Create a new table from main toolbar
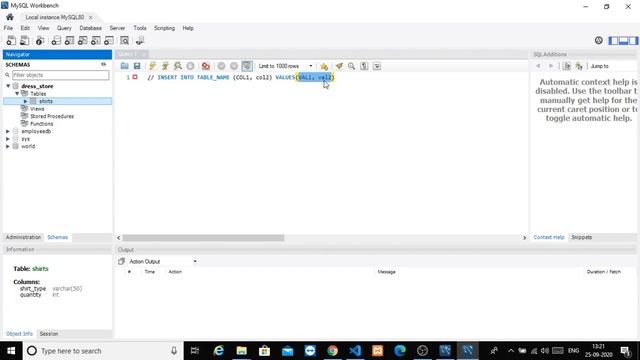The image size is (640, 360). click(69, 40)
